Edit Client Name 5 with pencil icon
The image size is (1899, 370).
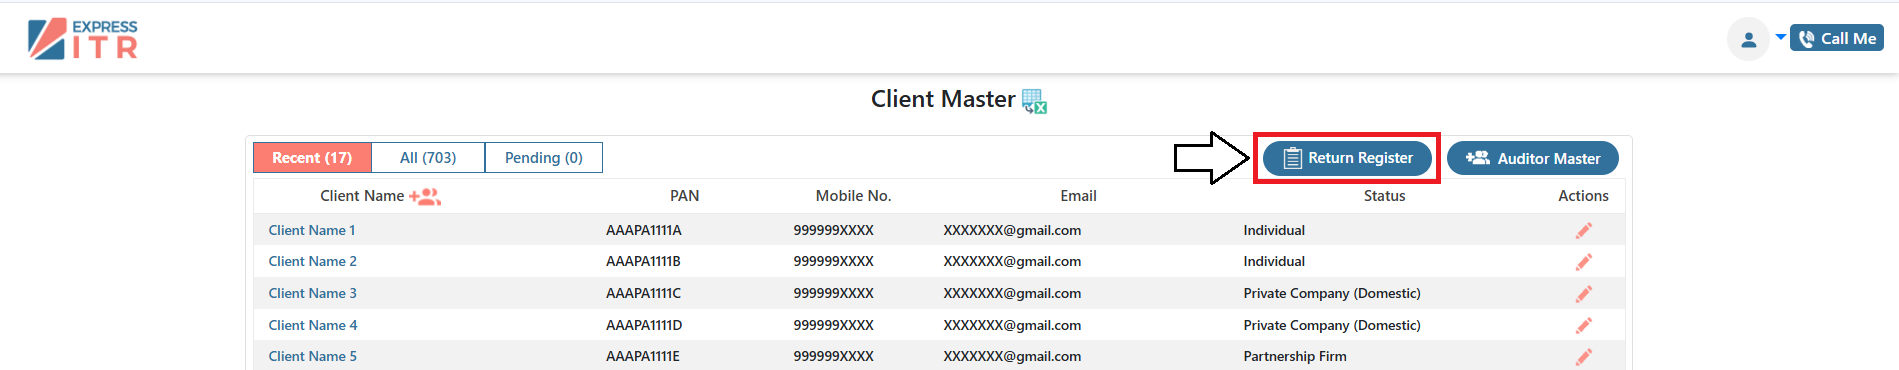tap(1584, 357)
